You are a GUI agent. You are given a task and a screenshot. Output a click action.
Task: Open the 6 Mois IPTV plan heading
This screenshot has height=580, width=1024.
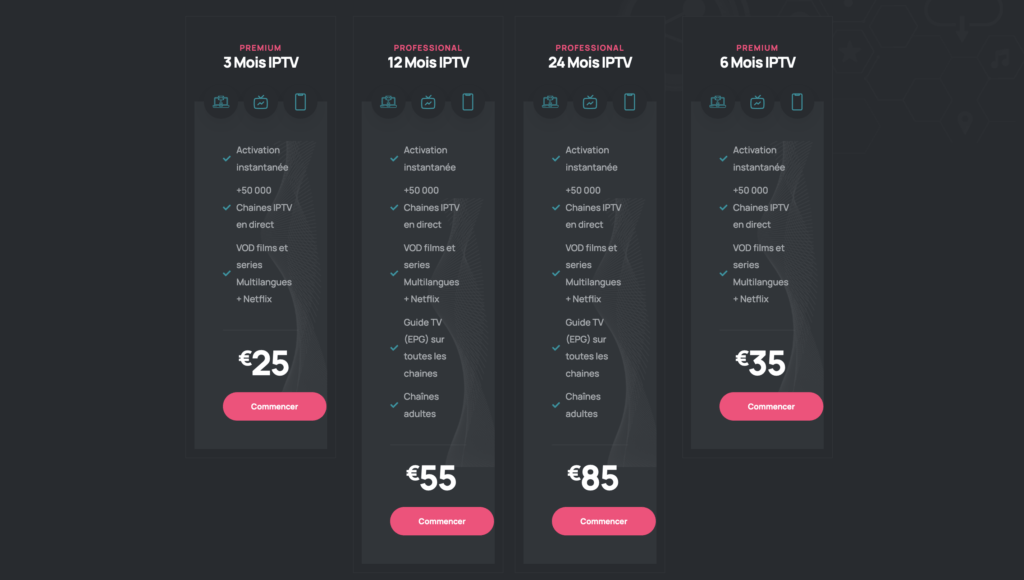tap(757, 62)
